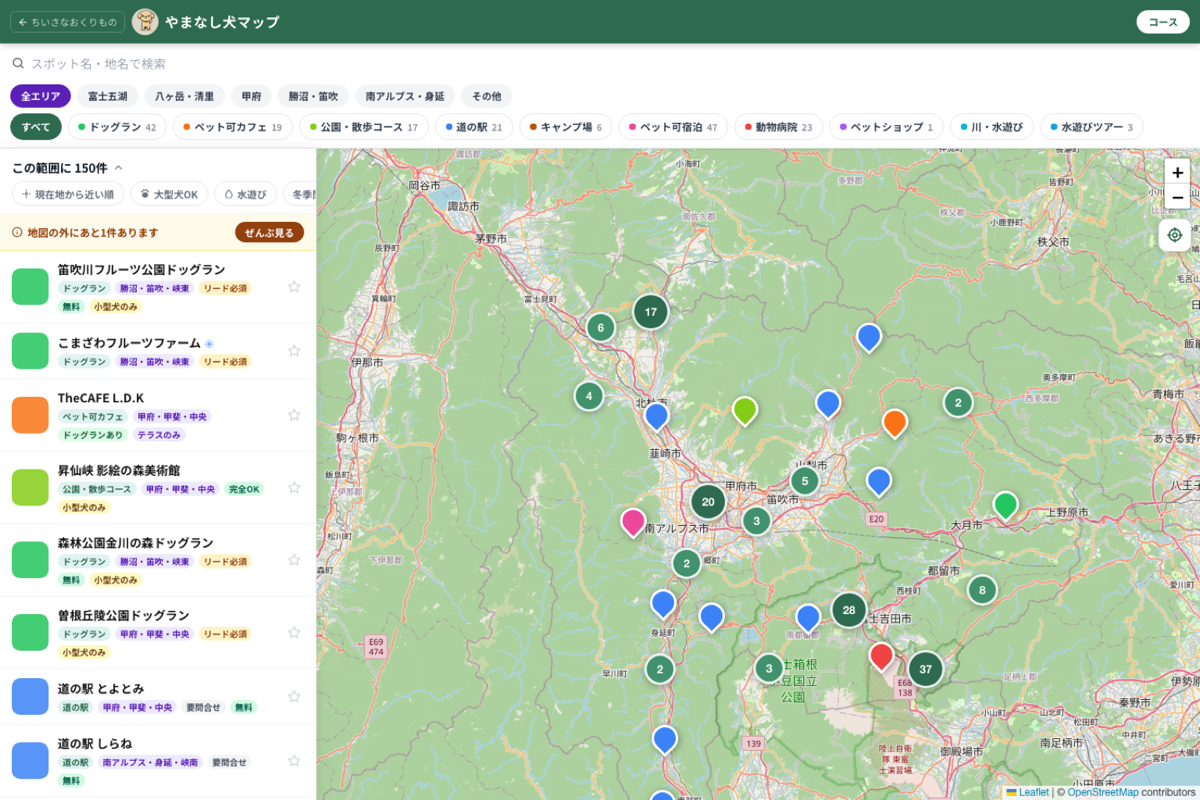Open the 曽根丘陵公園ドッグラン list entry title

(124, 615)
